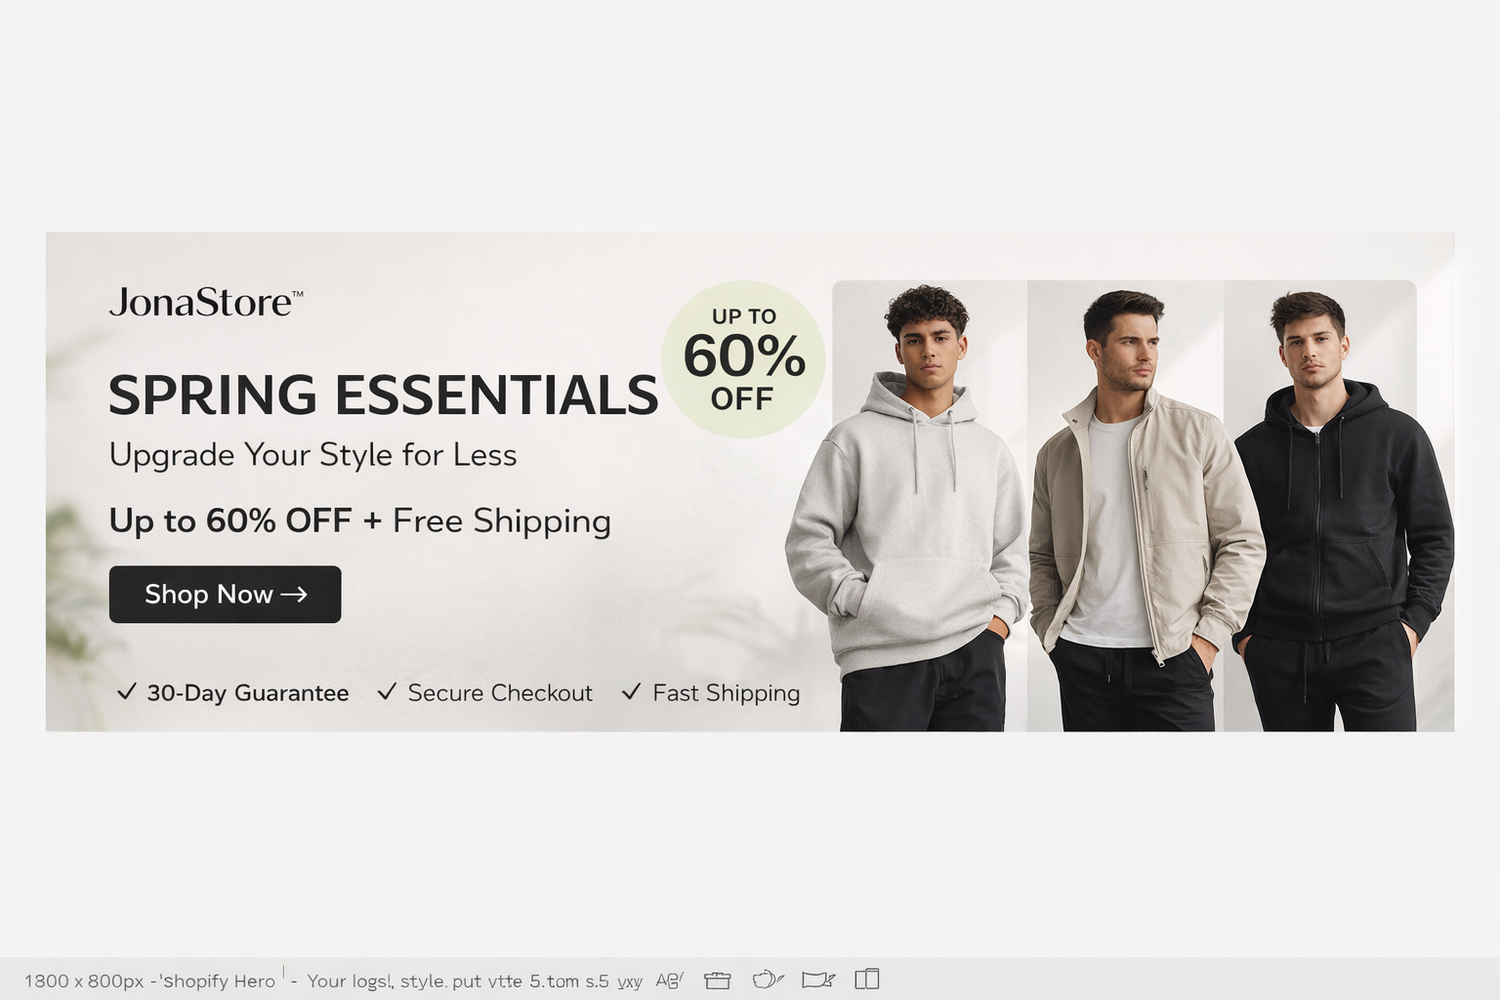Select the SPRING ESSENTIALS headline
This screenshot has width=1500, height=1000.
383,394
